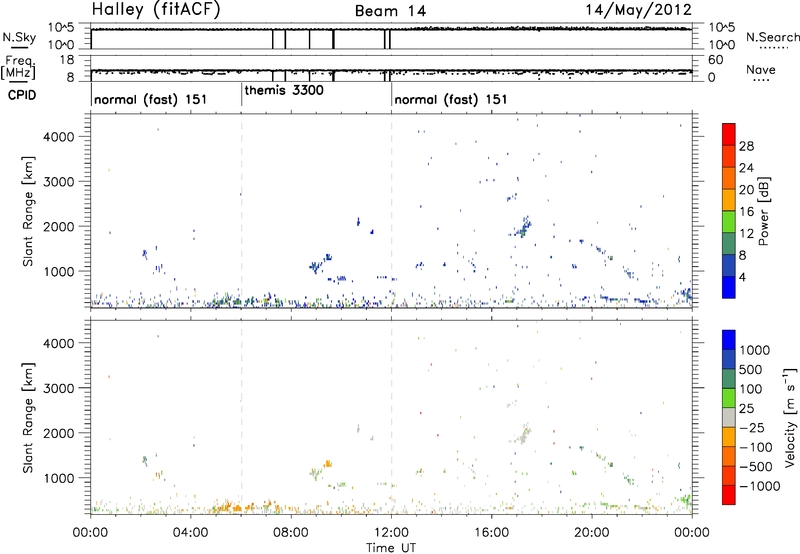The image size is (800, 554).
Task: Click the '20' label on Power colorbar
Action: (x=746, y=190)
